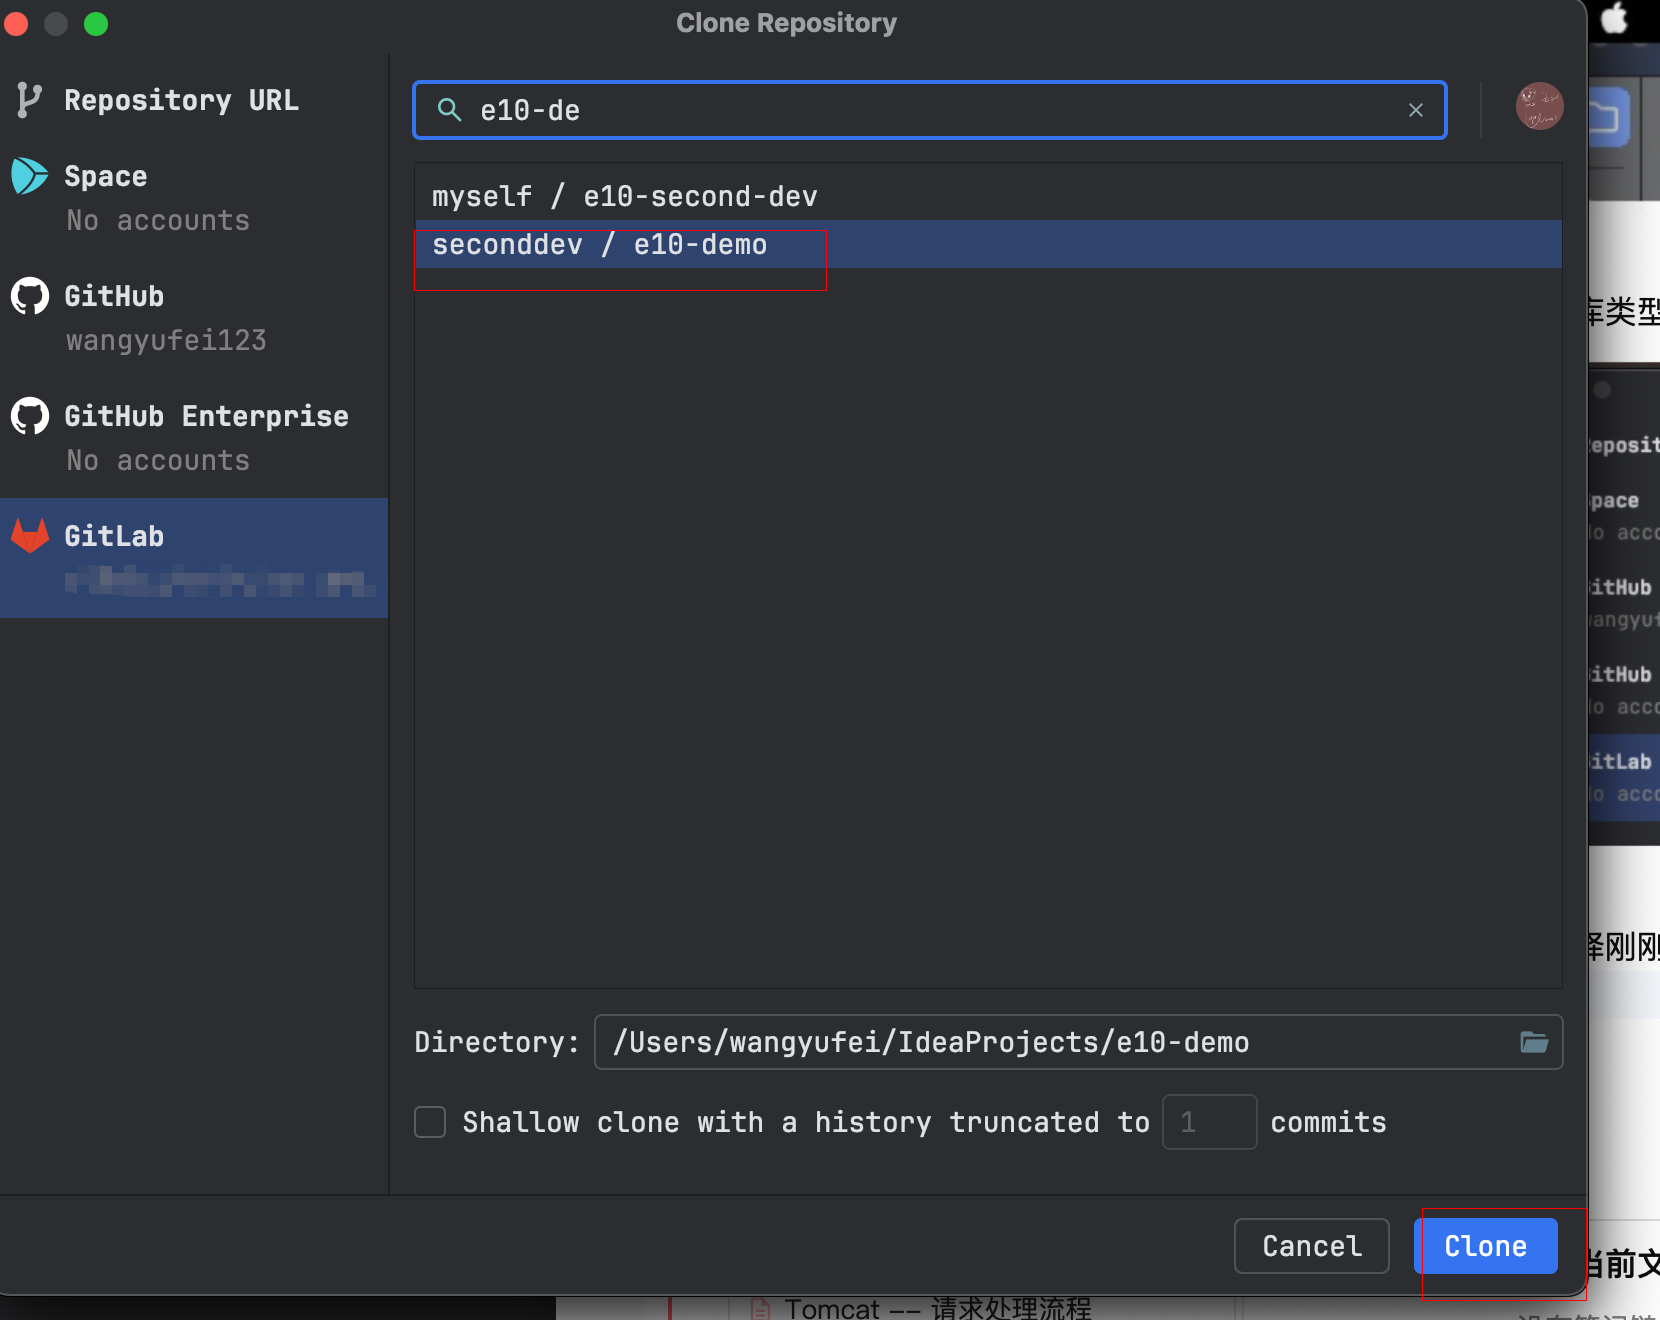Click the Repository URL branch icon

click(x=29, y=100)
